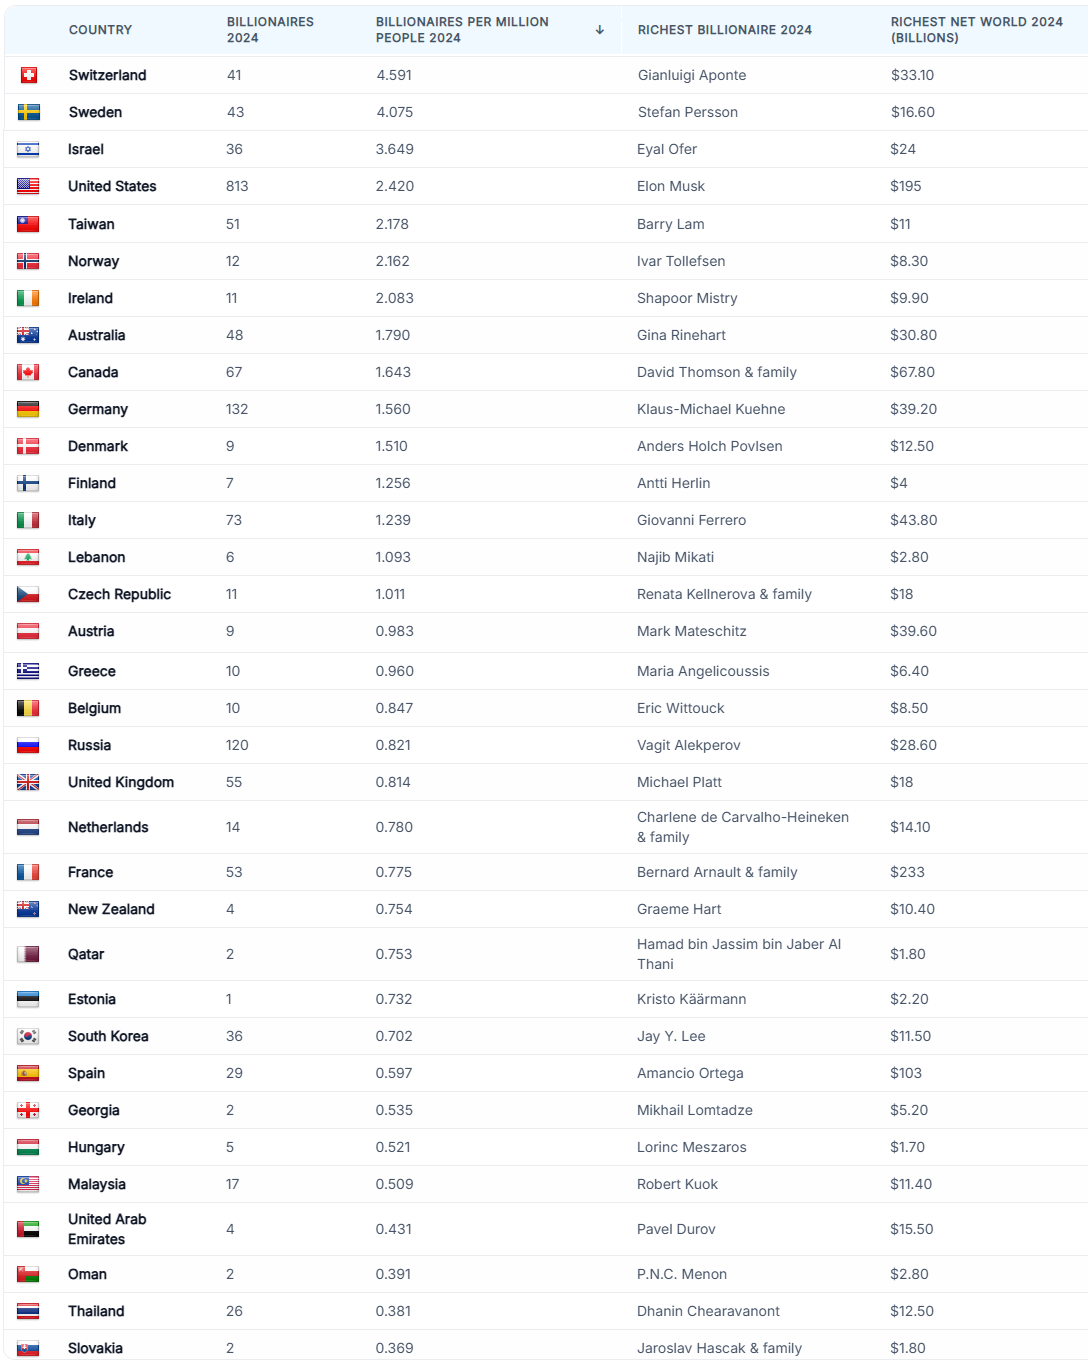This screenshot has height=1370, width=1088.
Task: Click the Lebanon flag icon
Action: [x=28, y=557]
